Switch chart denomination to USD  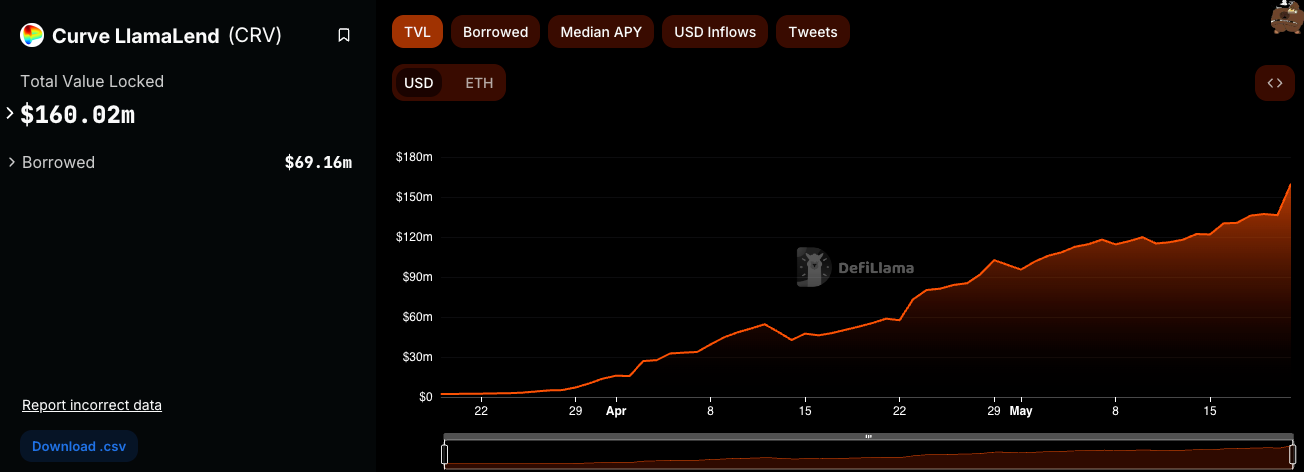point(418,83)
